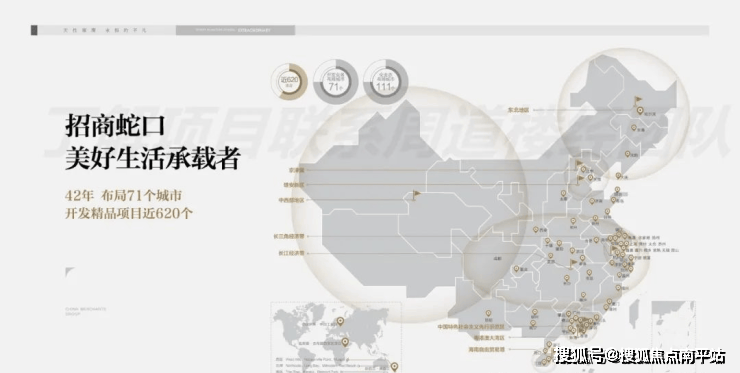Viewport: 740px width, 373px height.
Task: Click the 长三角经济带 label
Action: [x=289, y=237]
